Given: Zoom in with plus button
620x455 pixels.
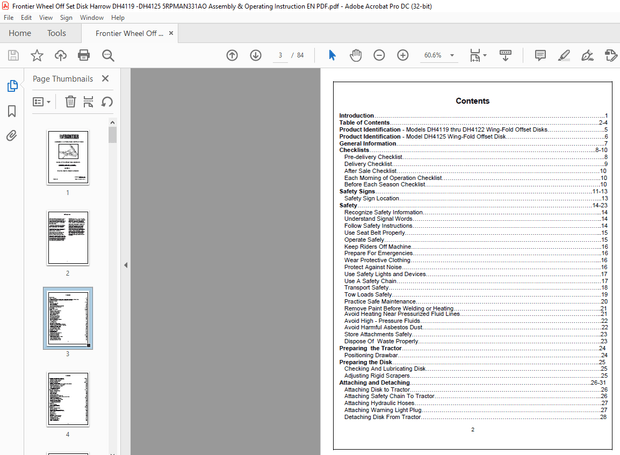Looking at the screenshot, I should coord(403,55).
